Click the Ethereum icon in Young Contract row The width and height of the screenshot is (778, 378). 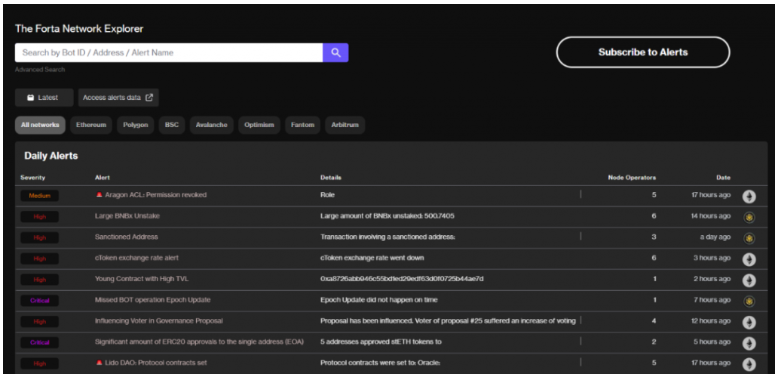pos(749,281)
